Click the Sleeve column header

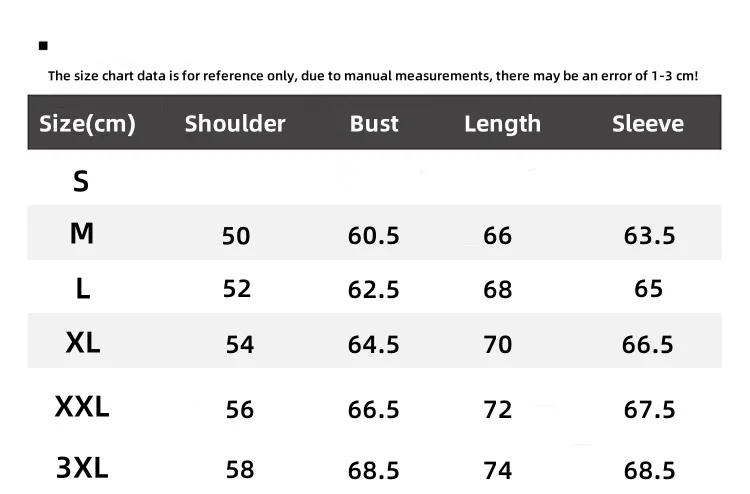point(648,124)
